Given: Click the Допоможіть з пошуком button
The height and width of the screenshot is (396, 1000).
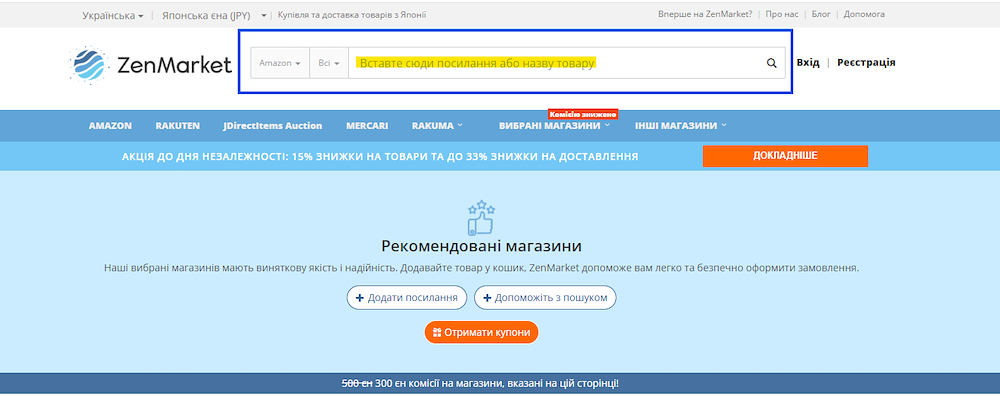Looking at the screenshot, I should coord(545,298).
